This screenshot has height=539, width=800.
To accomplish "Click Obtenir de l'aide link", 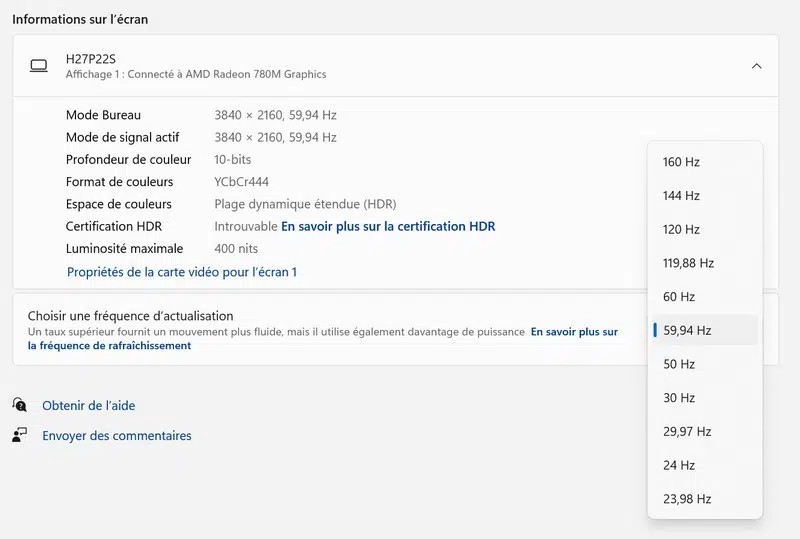I will click(88, 406).
